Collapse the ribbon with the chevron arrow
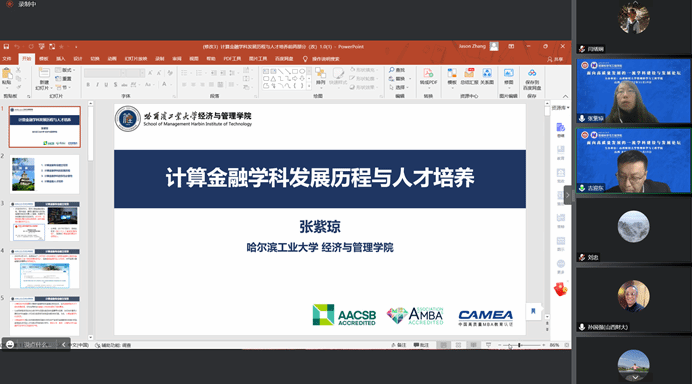This screenshot has height=384, width=692. pos(565,96)
